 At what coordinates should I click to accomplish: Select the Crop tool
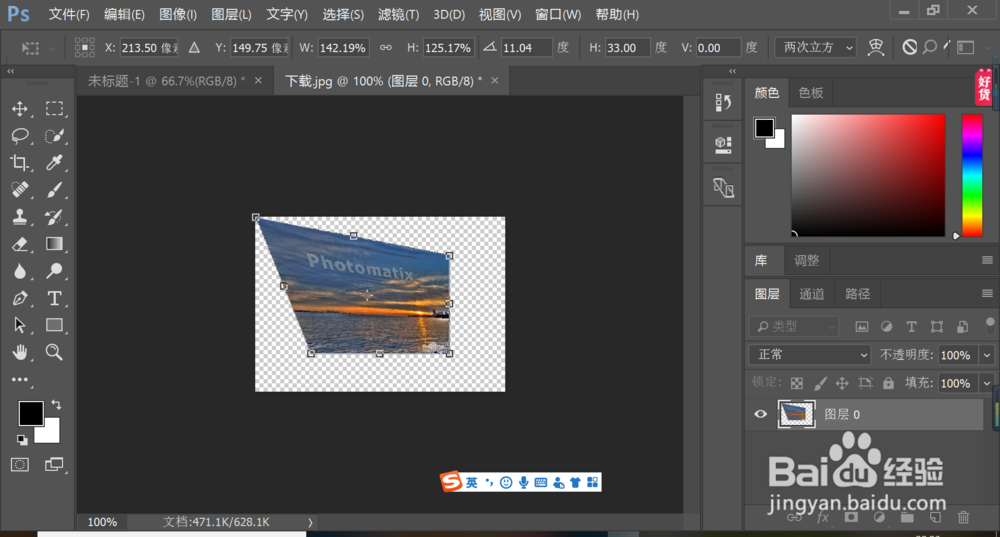click(20, 163)
